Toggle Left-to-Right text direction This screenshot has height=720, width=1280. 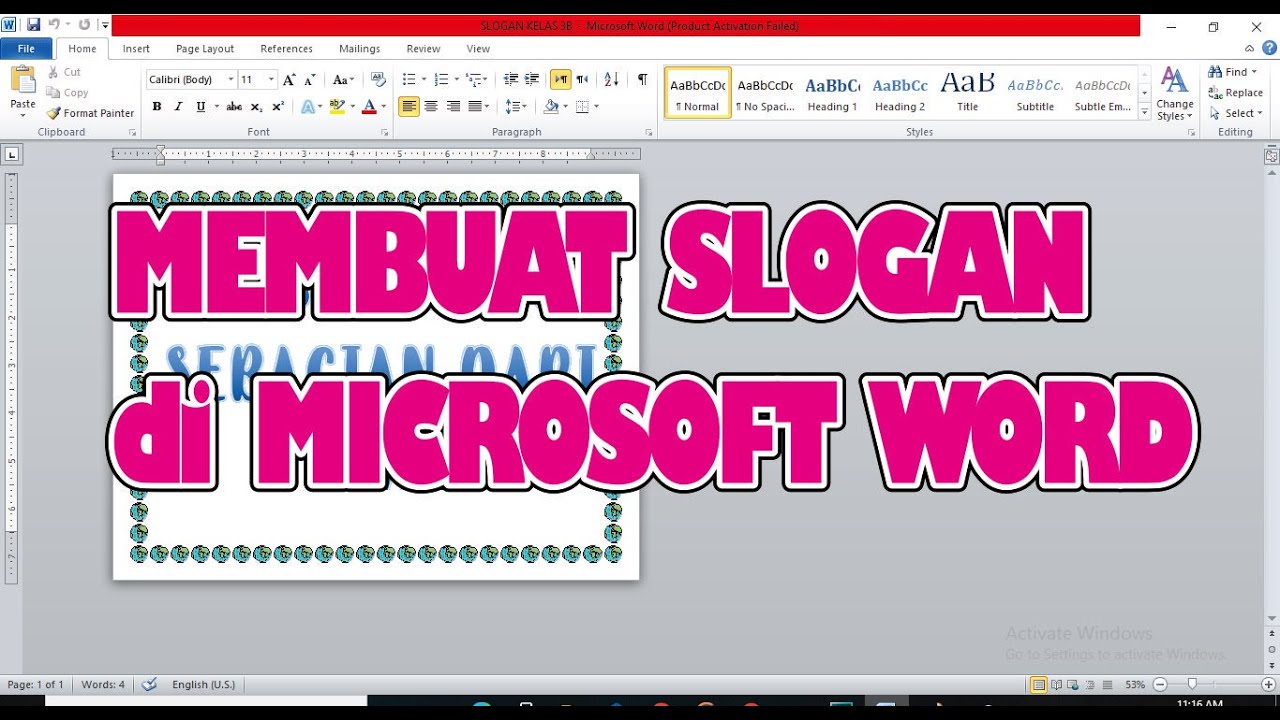coord(561,80)
